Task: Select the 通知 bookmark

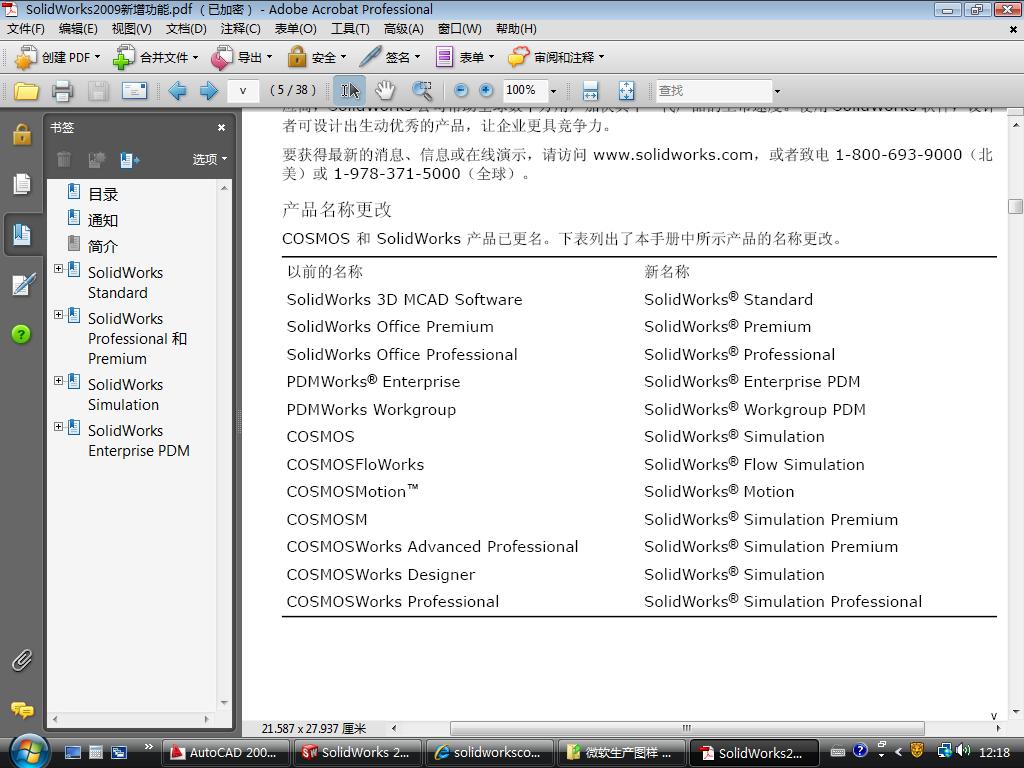Action: [x=103, y=220]
